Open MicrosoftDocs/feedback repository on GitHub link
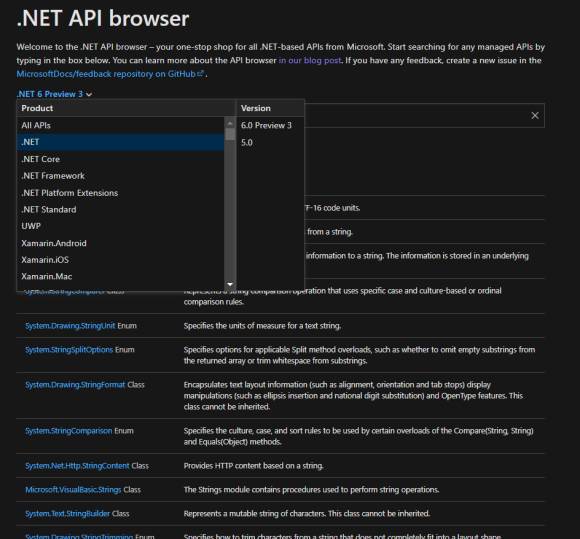Screen dimensions: 580x539 pyautogui.click(x=110, y=74)
